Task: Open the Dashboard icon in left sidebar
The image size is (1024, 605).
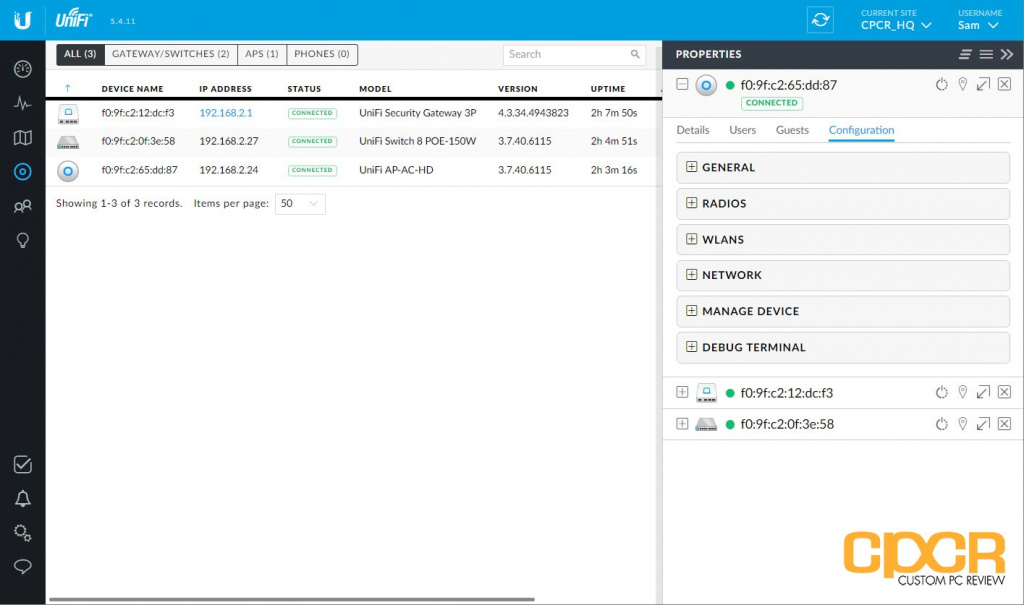Action: pyautogui.click(x=22, y=69)
